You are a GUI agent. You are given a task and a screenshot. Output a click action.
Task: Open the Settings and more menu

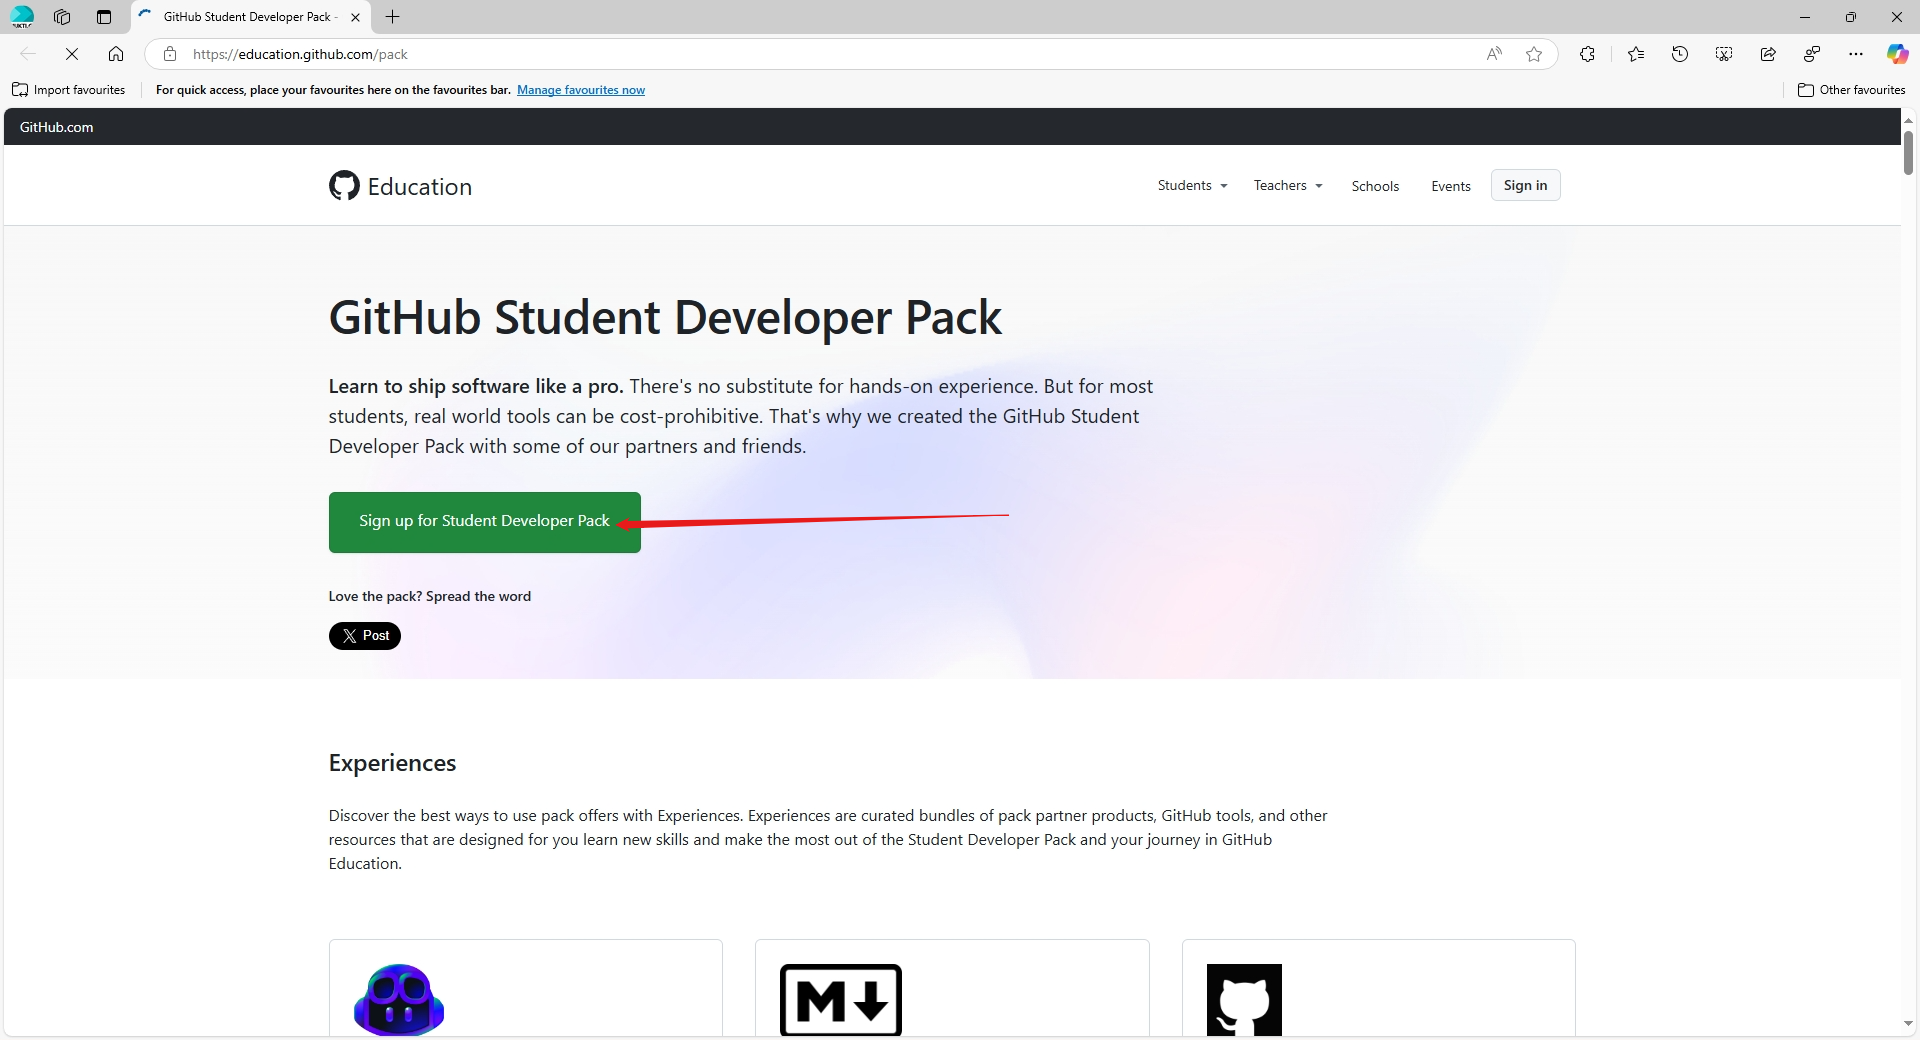[1855, 54]
